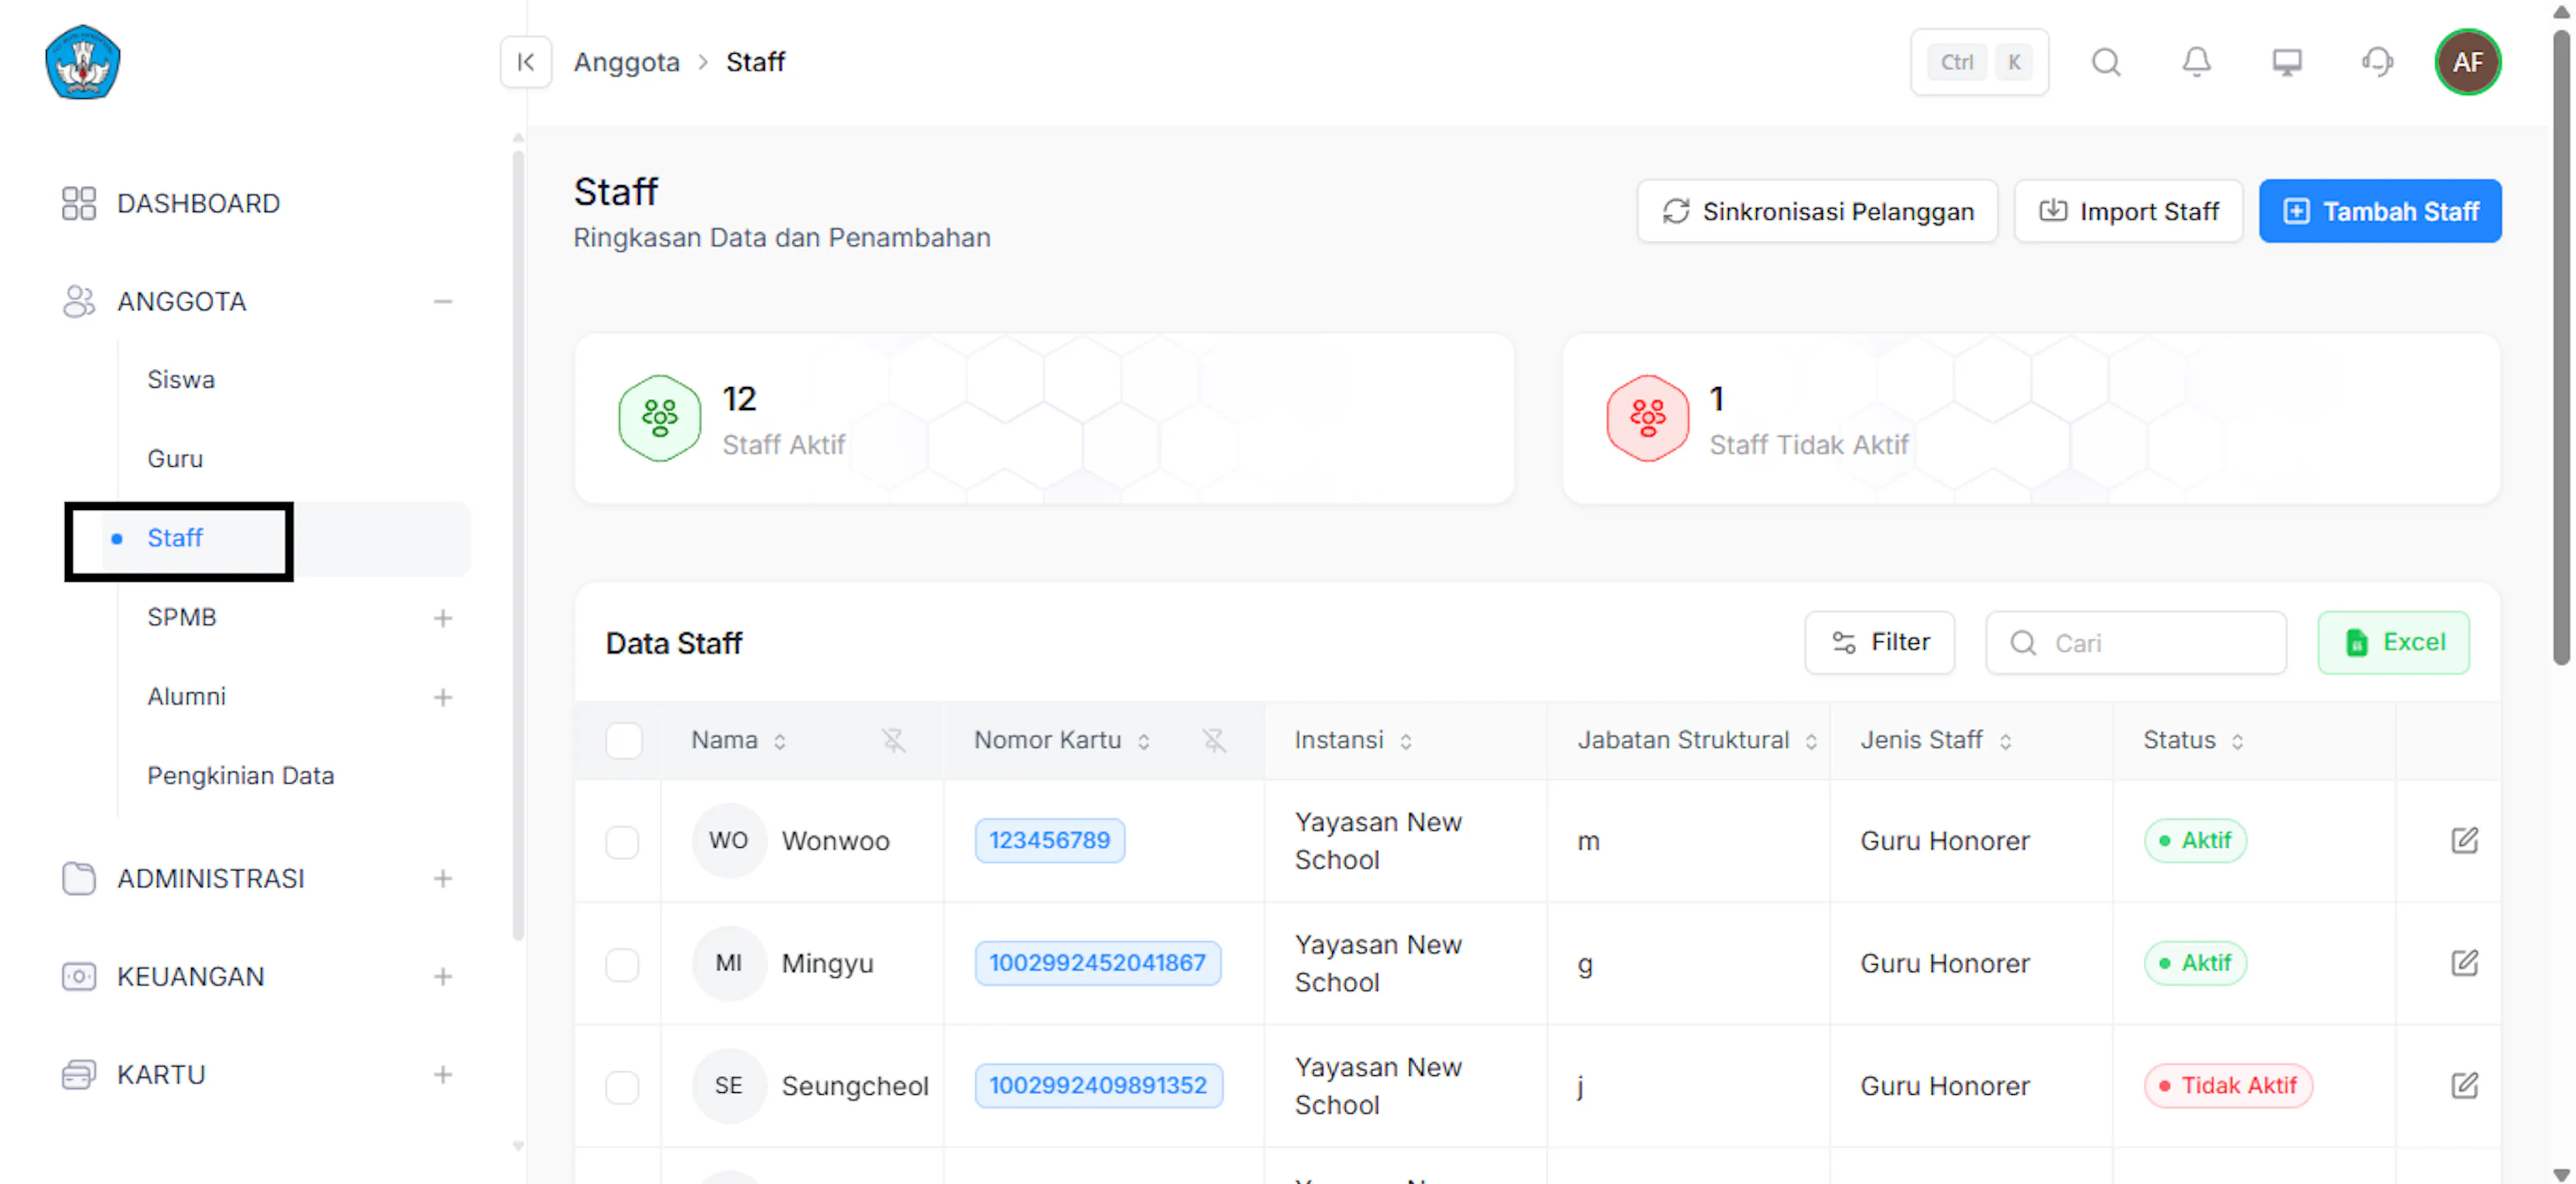
Task: Open the AF user avatar menu
Action: (2468, 62)
